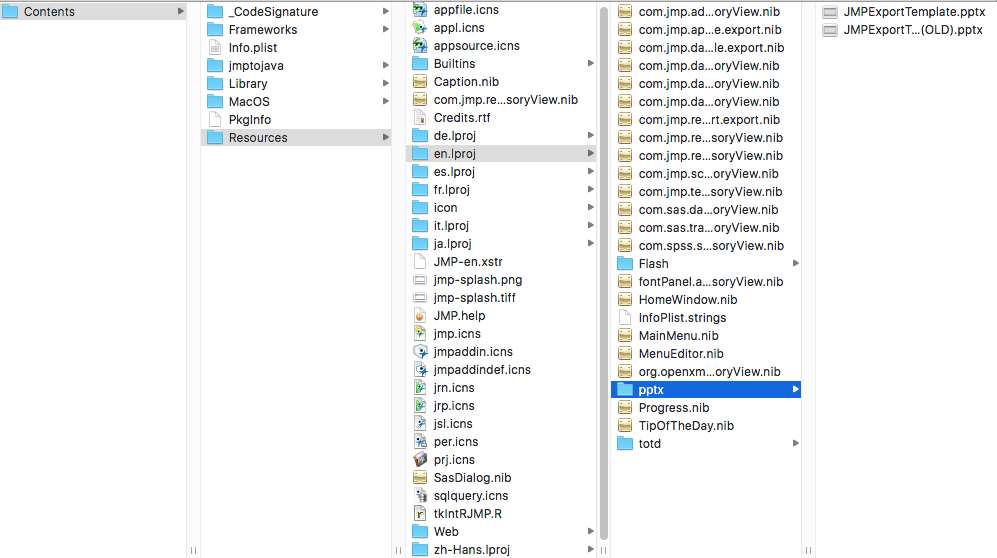Click the appfile.icns file icon

pyautogui.click(x=420, y=10)
